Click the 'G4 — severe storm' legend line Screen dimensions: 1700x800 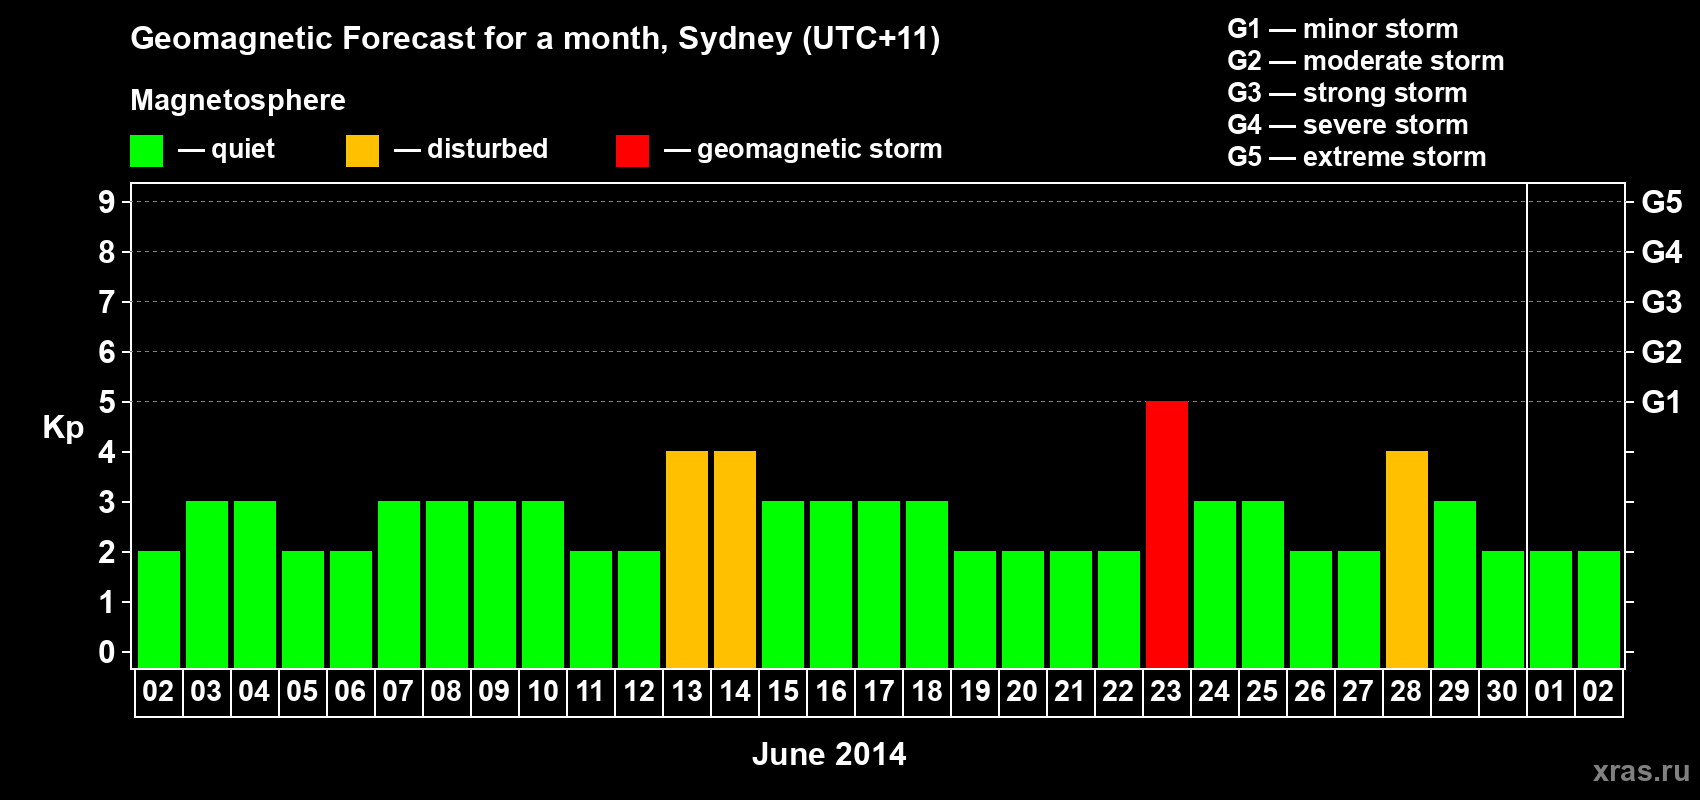click(1348, 125)
